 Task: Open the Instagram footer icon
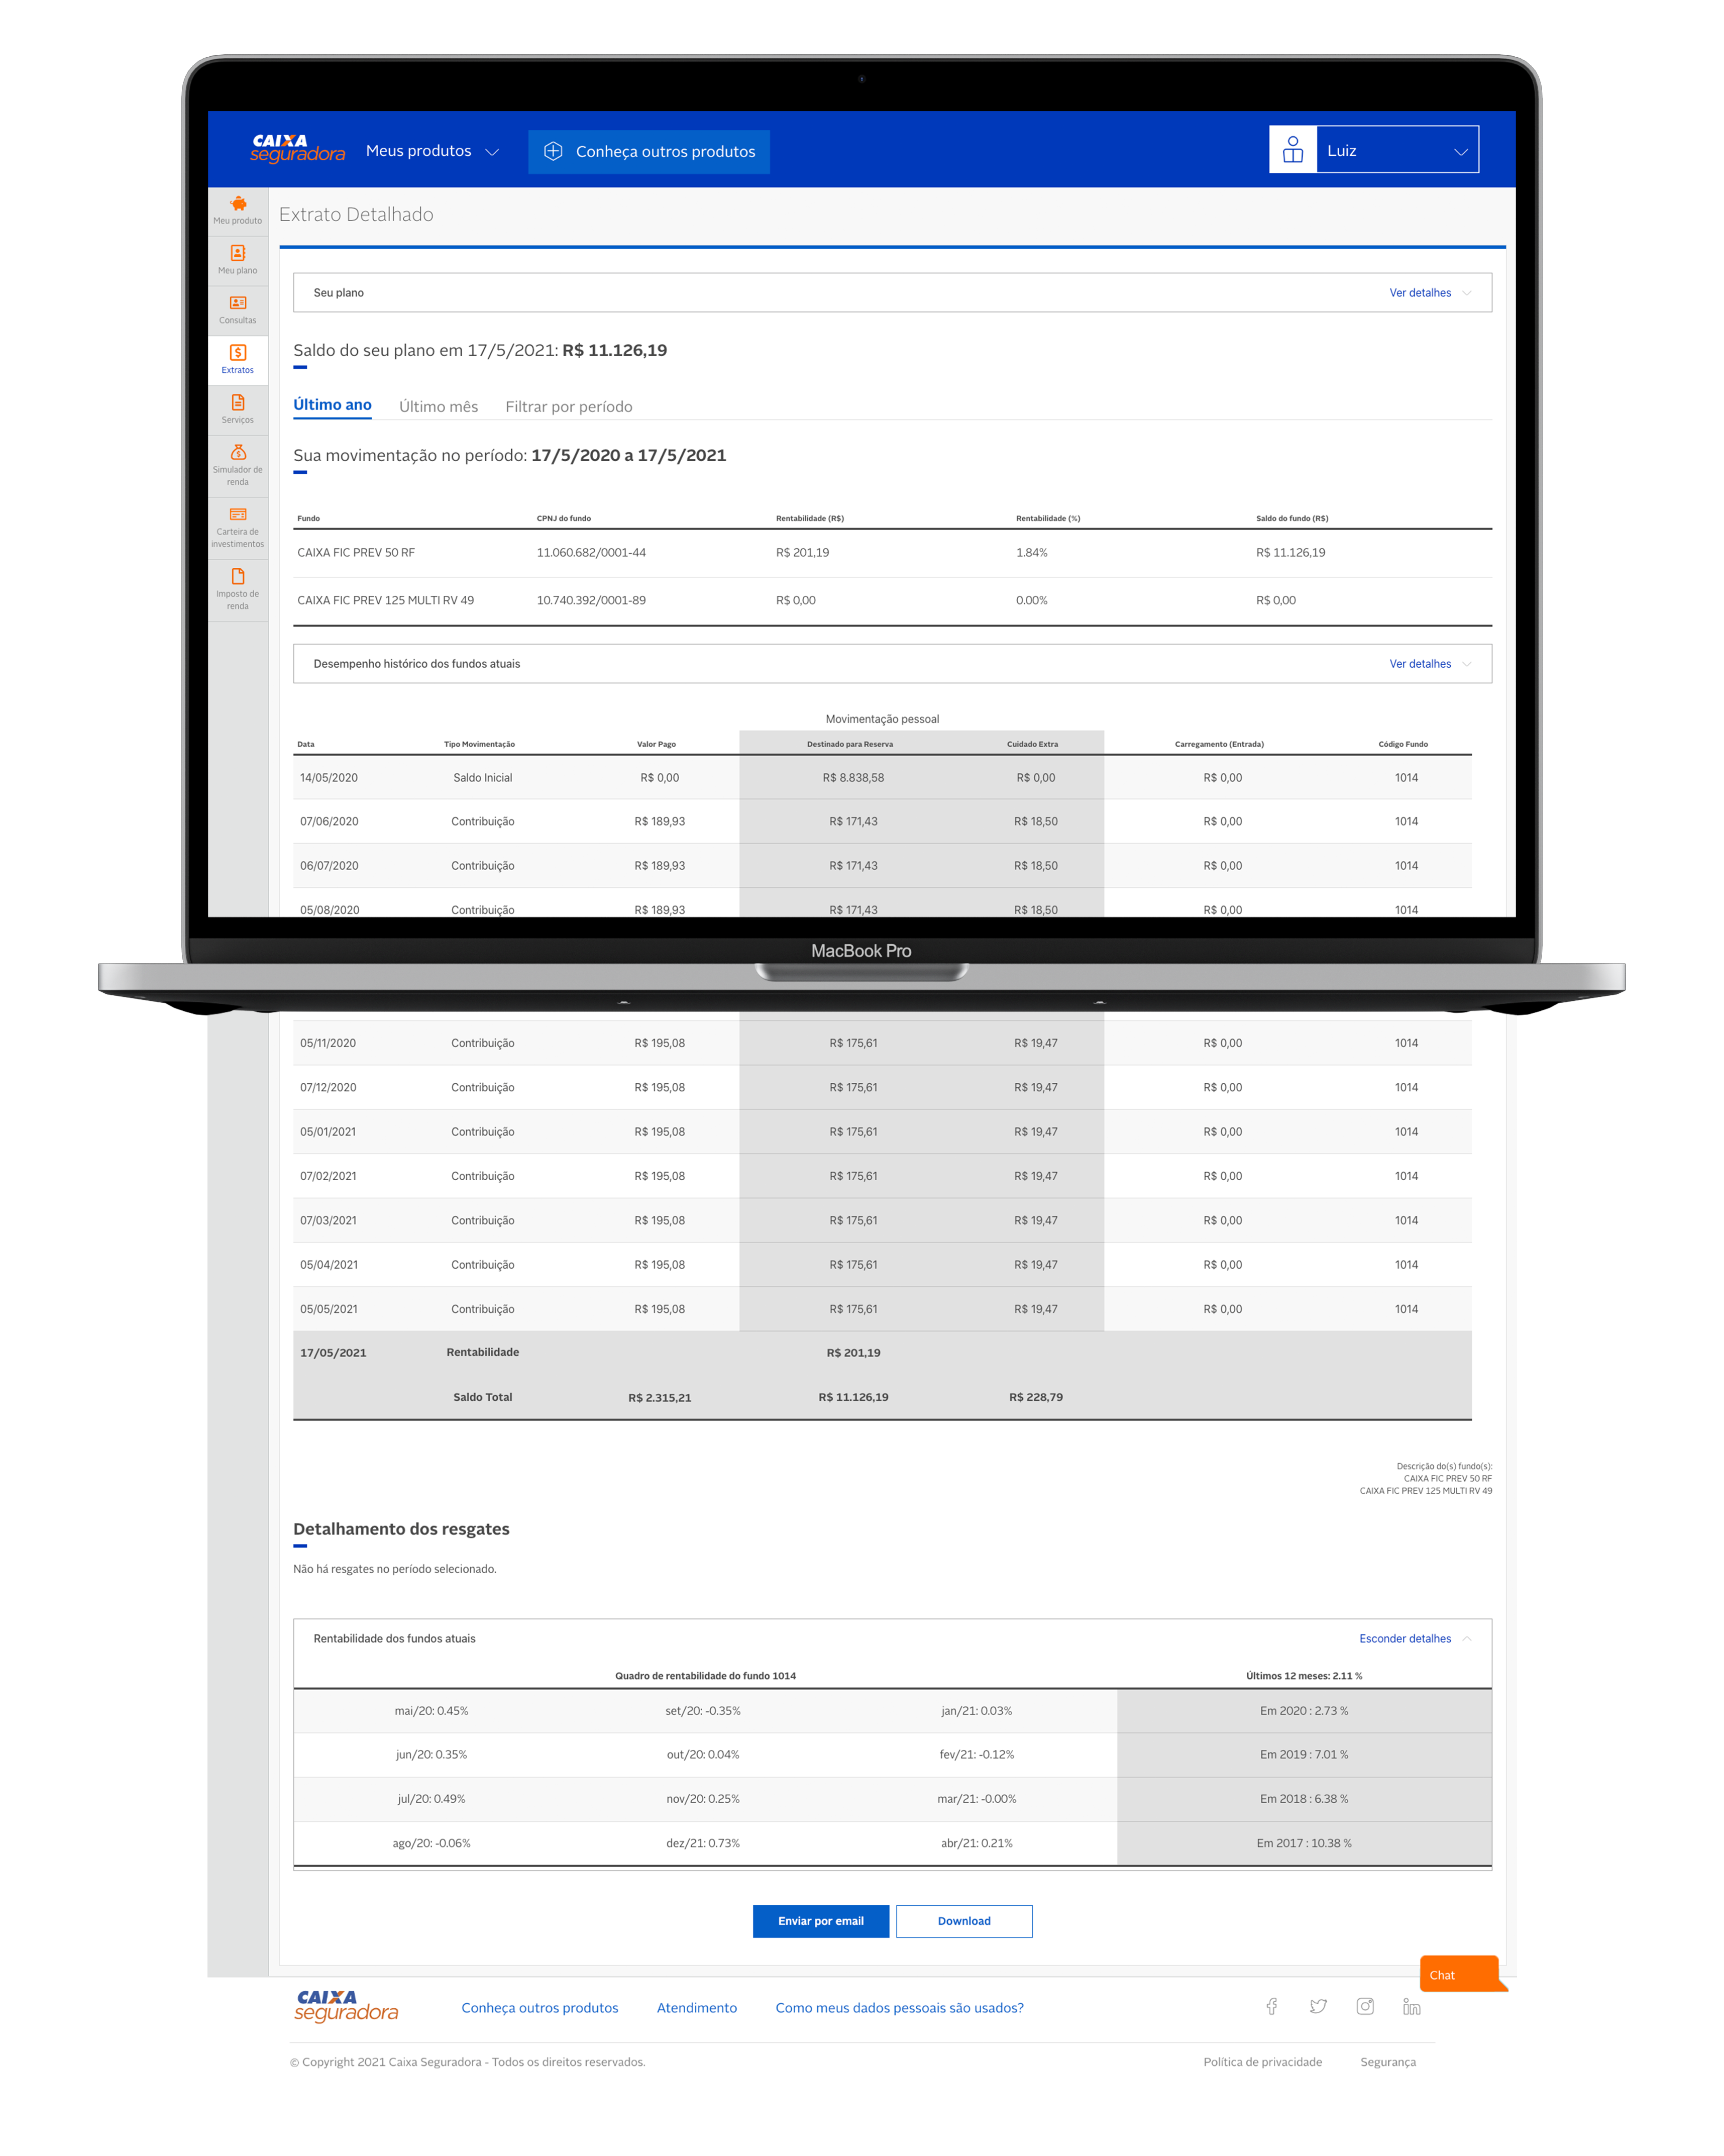[x=1365, y=2006]
